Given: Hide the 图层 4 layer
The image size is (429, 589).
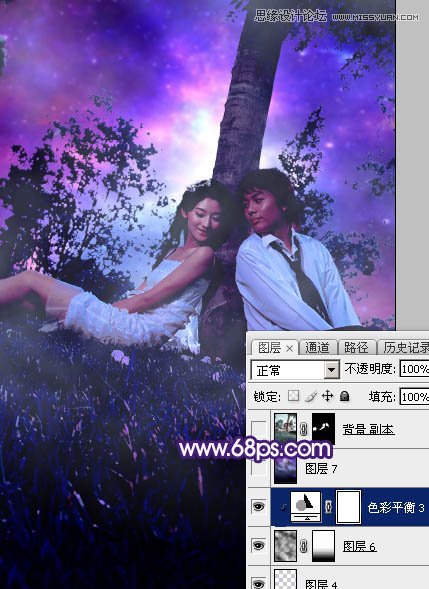Looking at the screenshot, I should (259, 583).
